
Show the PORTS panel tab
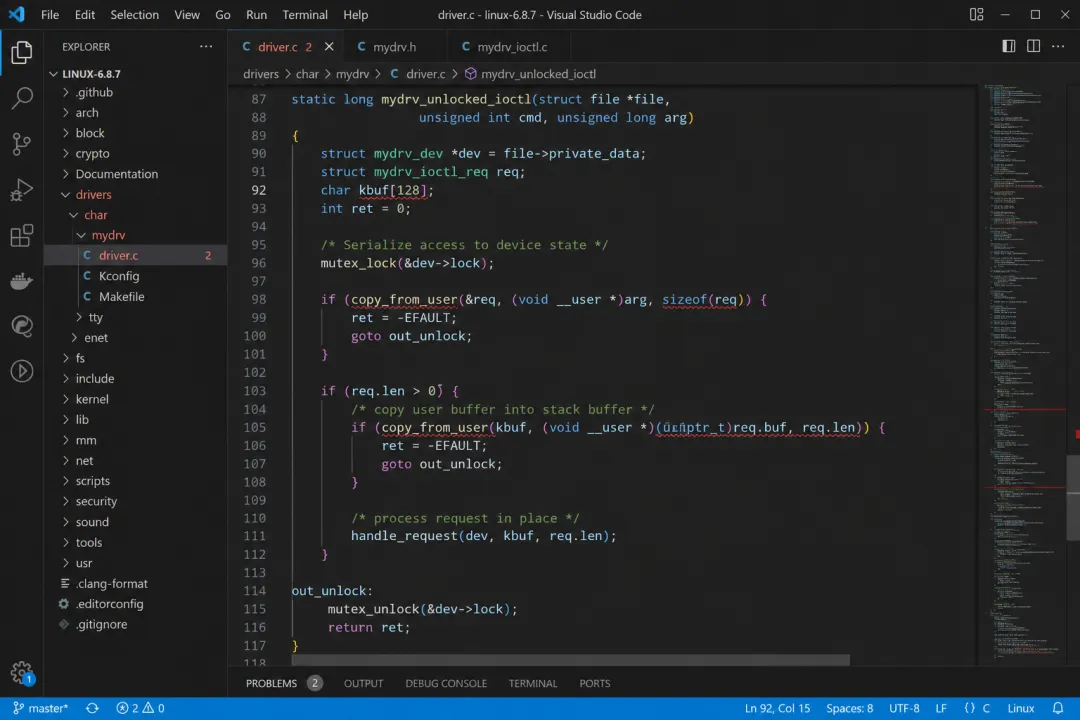[x=594, y=683]
